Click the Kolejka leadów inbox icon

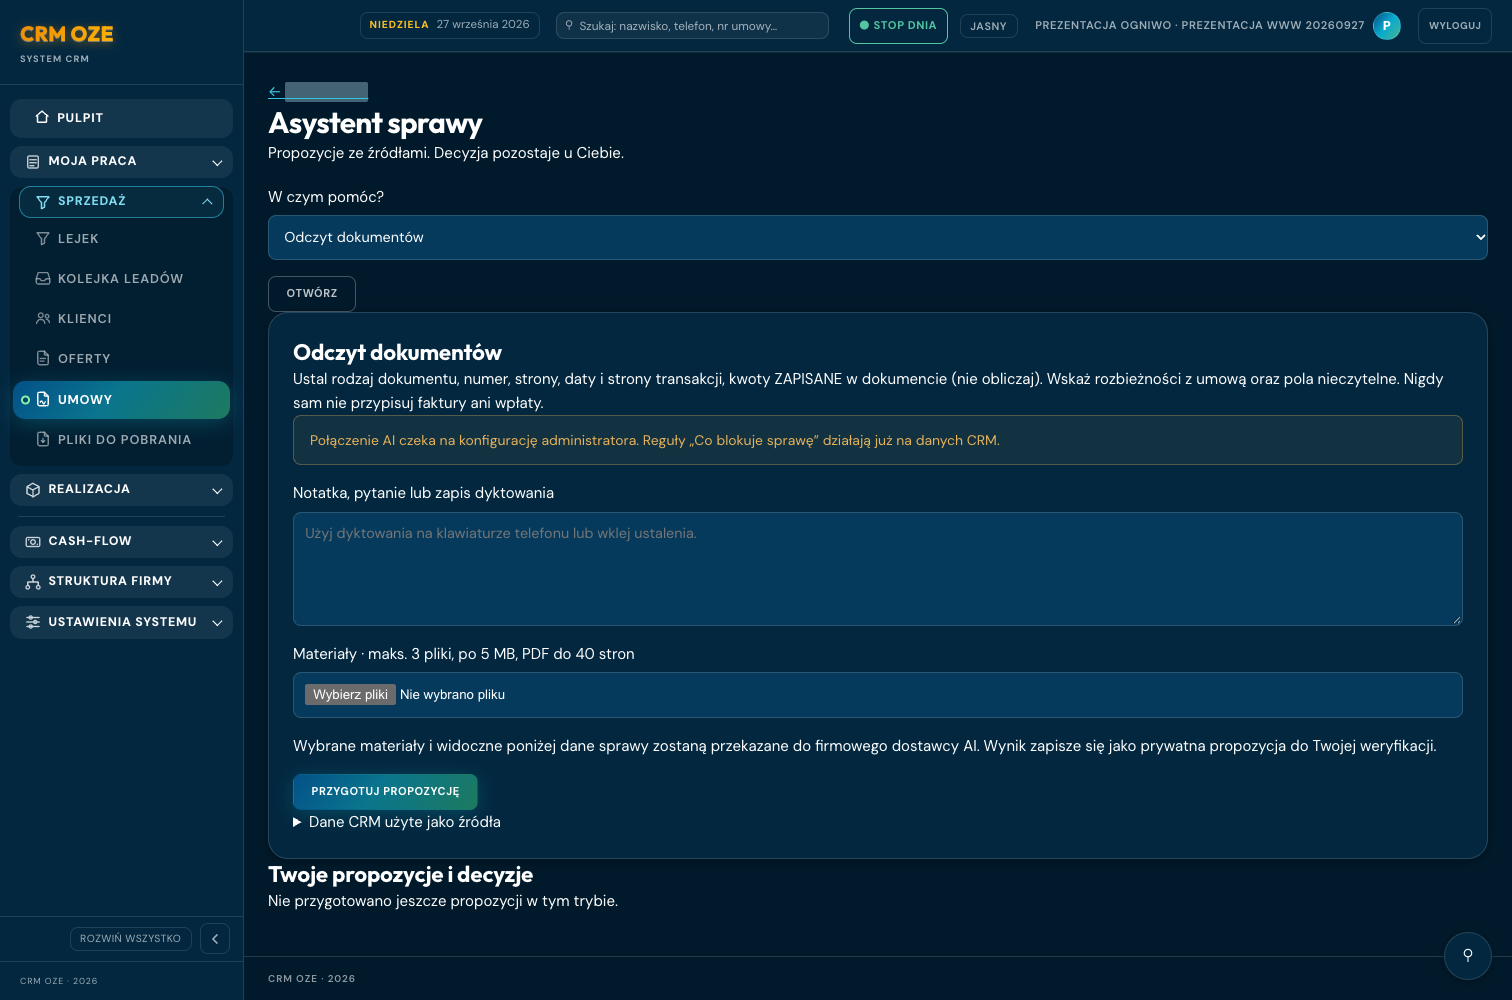43,279
